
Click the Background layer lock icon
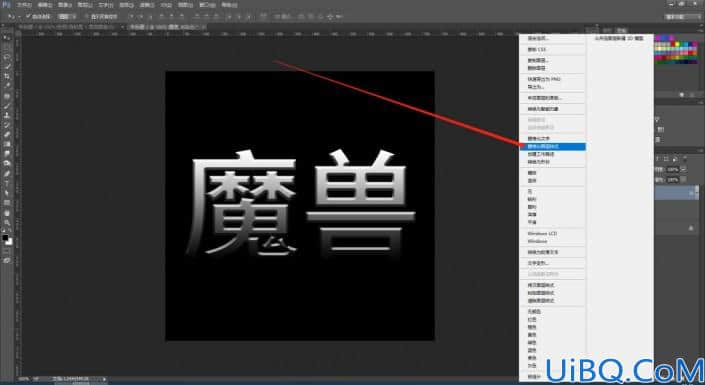click(x=691, y=228)
